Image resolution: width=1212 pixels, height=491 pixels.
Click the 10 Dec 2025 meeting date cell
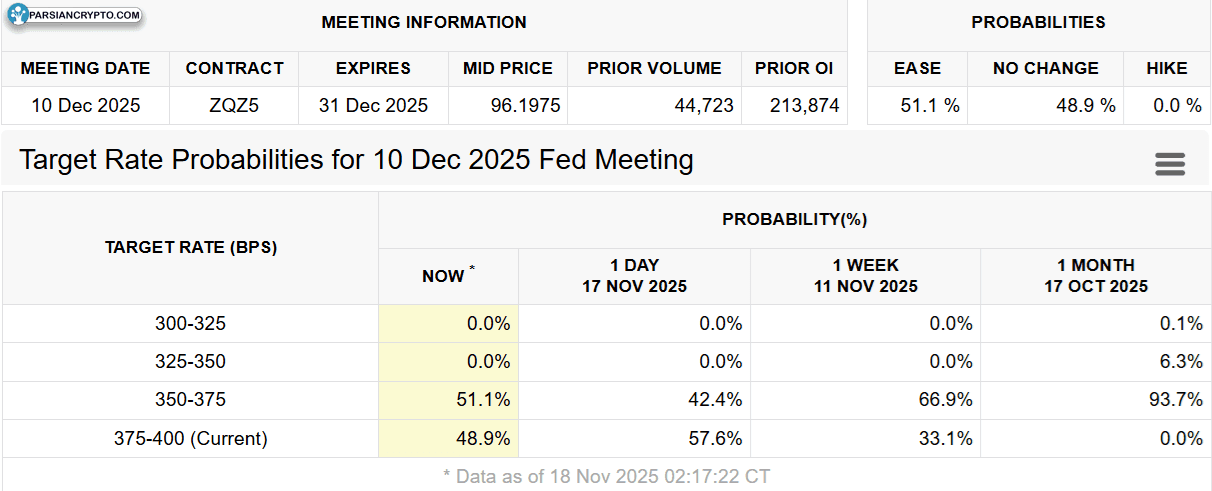coord(86,105)
